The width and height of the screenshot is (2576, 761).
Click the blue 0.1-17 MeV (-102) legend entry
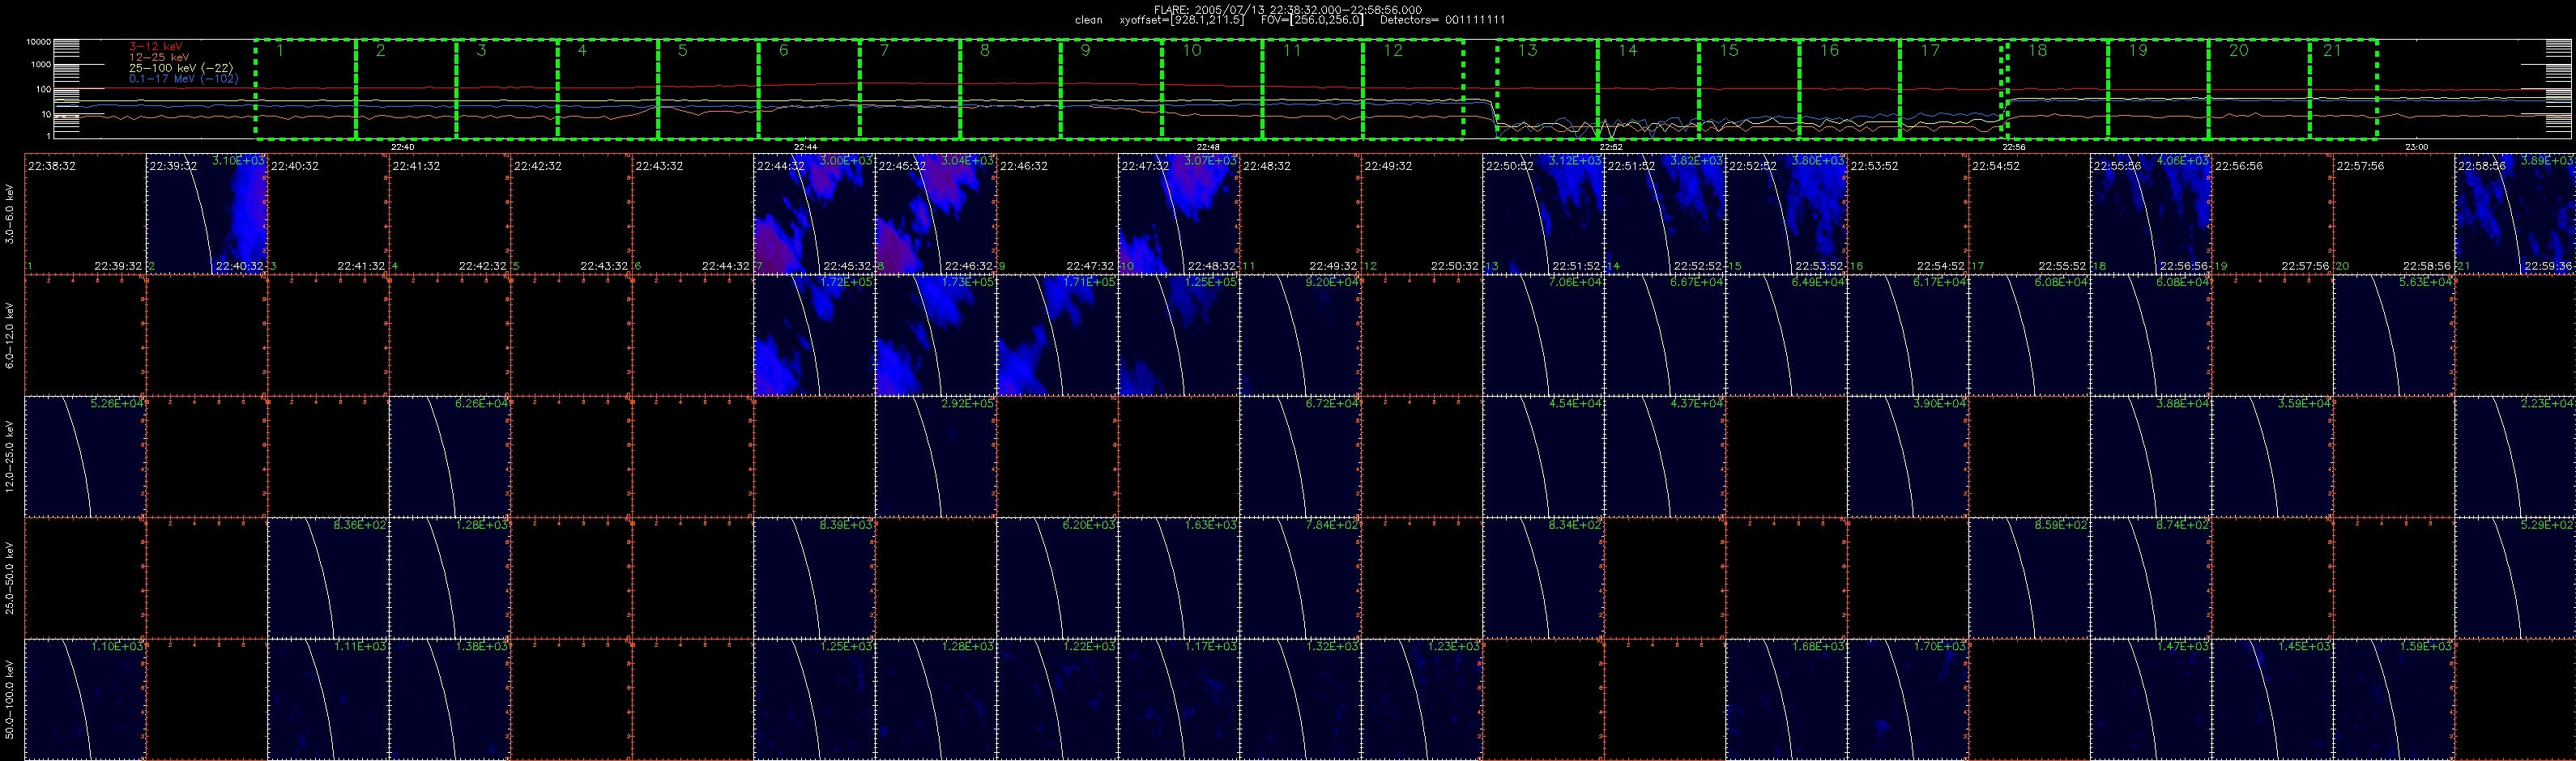(183, 78)
